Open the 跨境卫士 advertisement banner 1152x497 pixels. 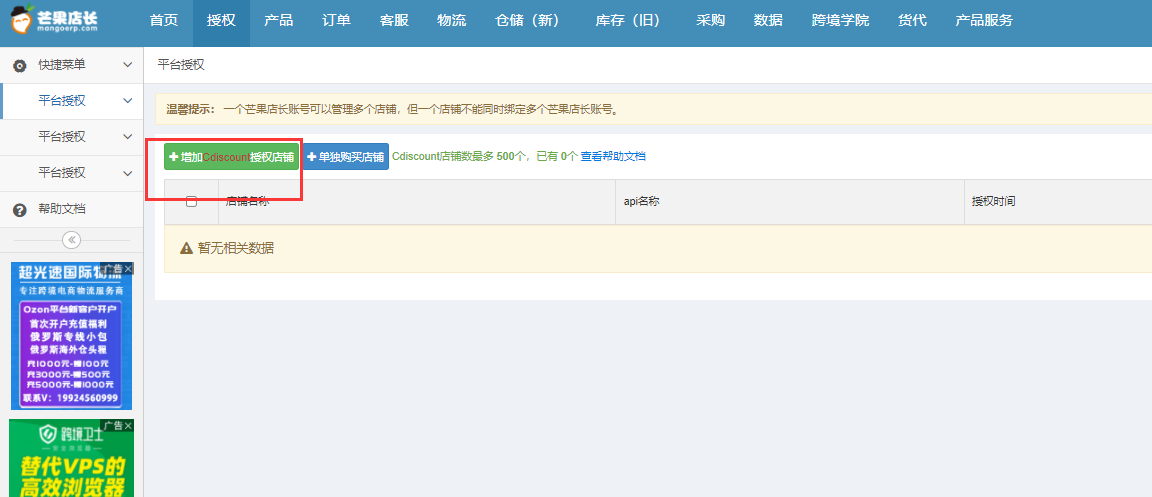click(71, 458)
